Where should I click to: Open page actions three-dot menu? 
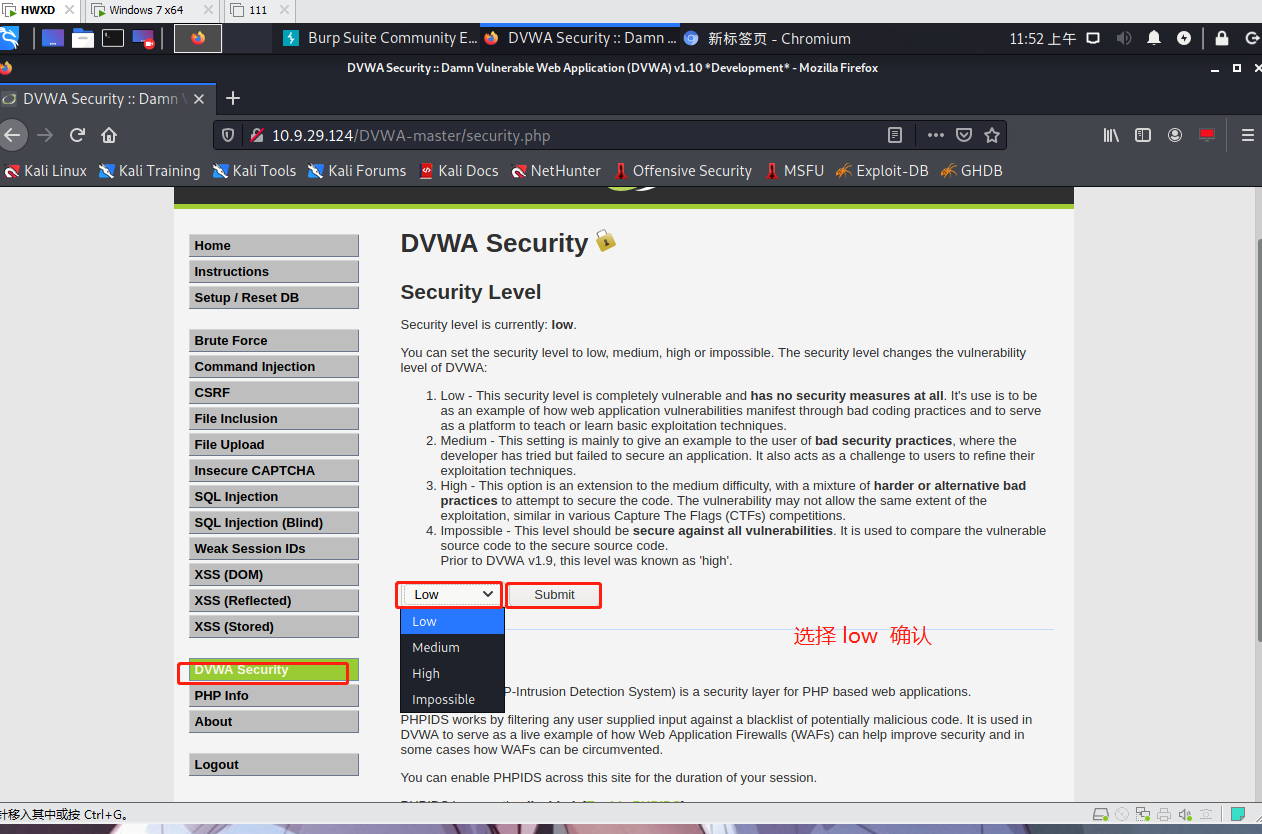(x=935, y=135)
